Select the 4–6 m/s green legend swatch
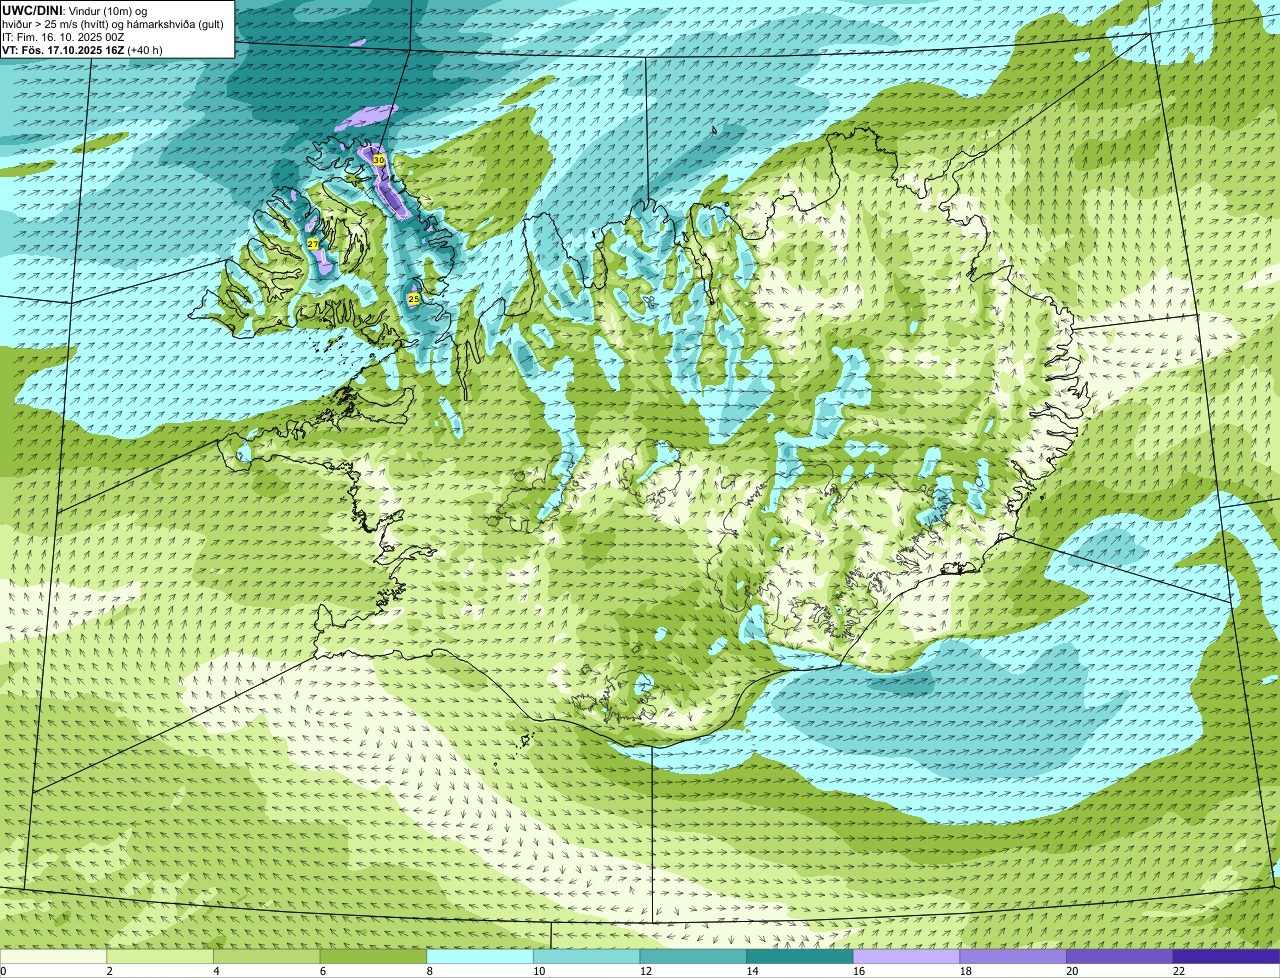Image resolution: width=1280 pixels, height=978 pixels. [x=267, y=956]
